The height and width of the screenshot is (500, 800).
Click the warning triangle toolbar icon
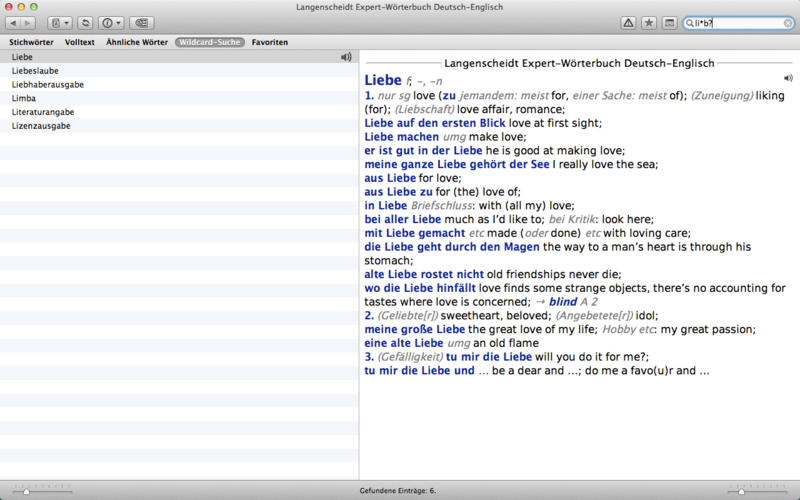tap(628, 23)
